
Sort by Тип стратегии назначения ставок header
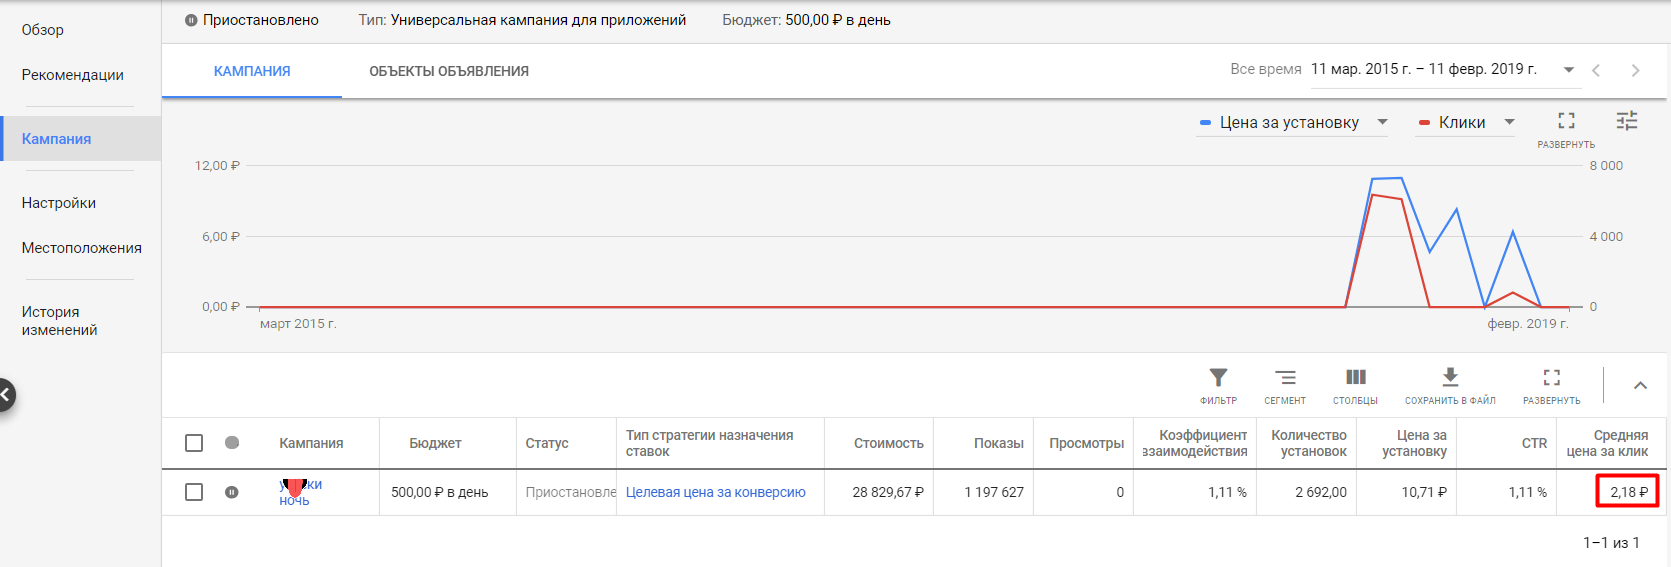coord(710,443)
